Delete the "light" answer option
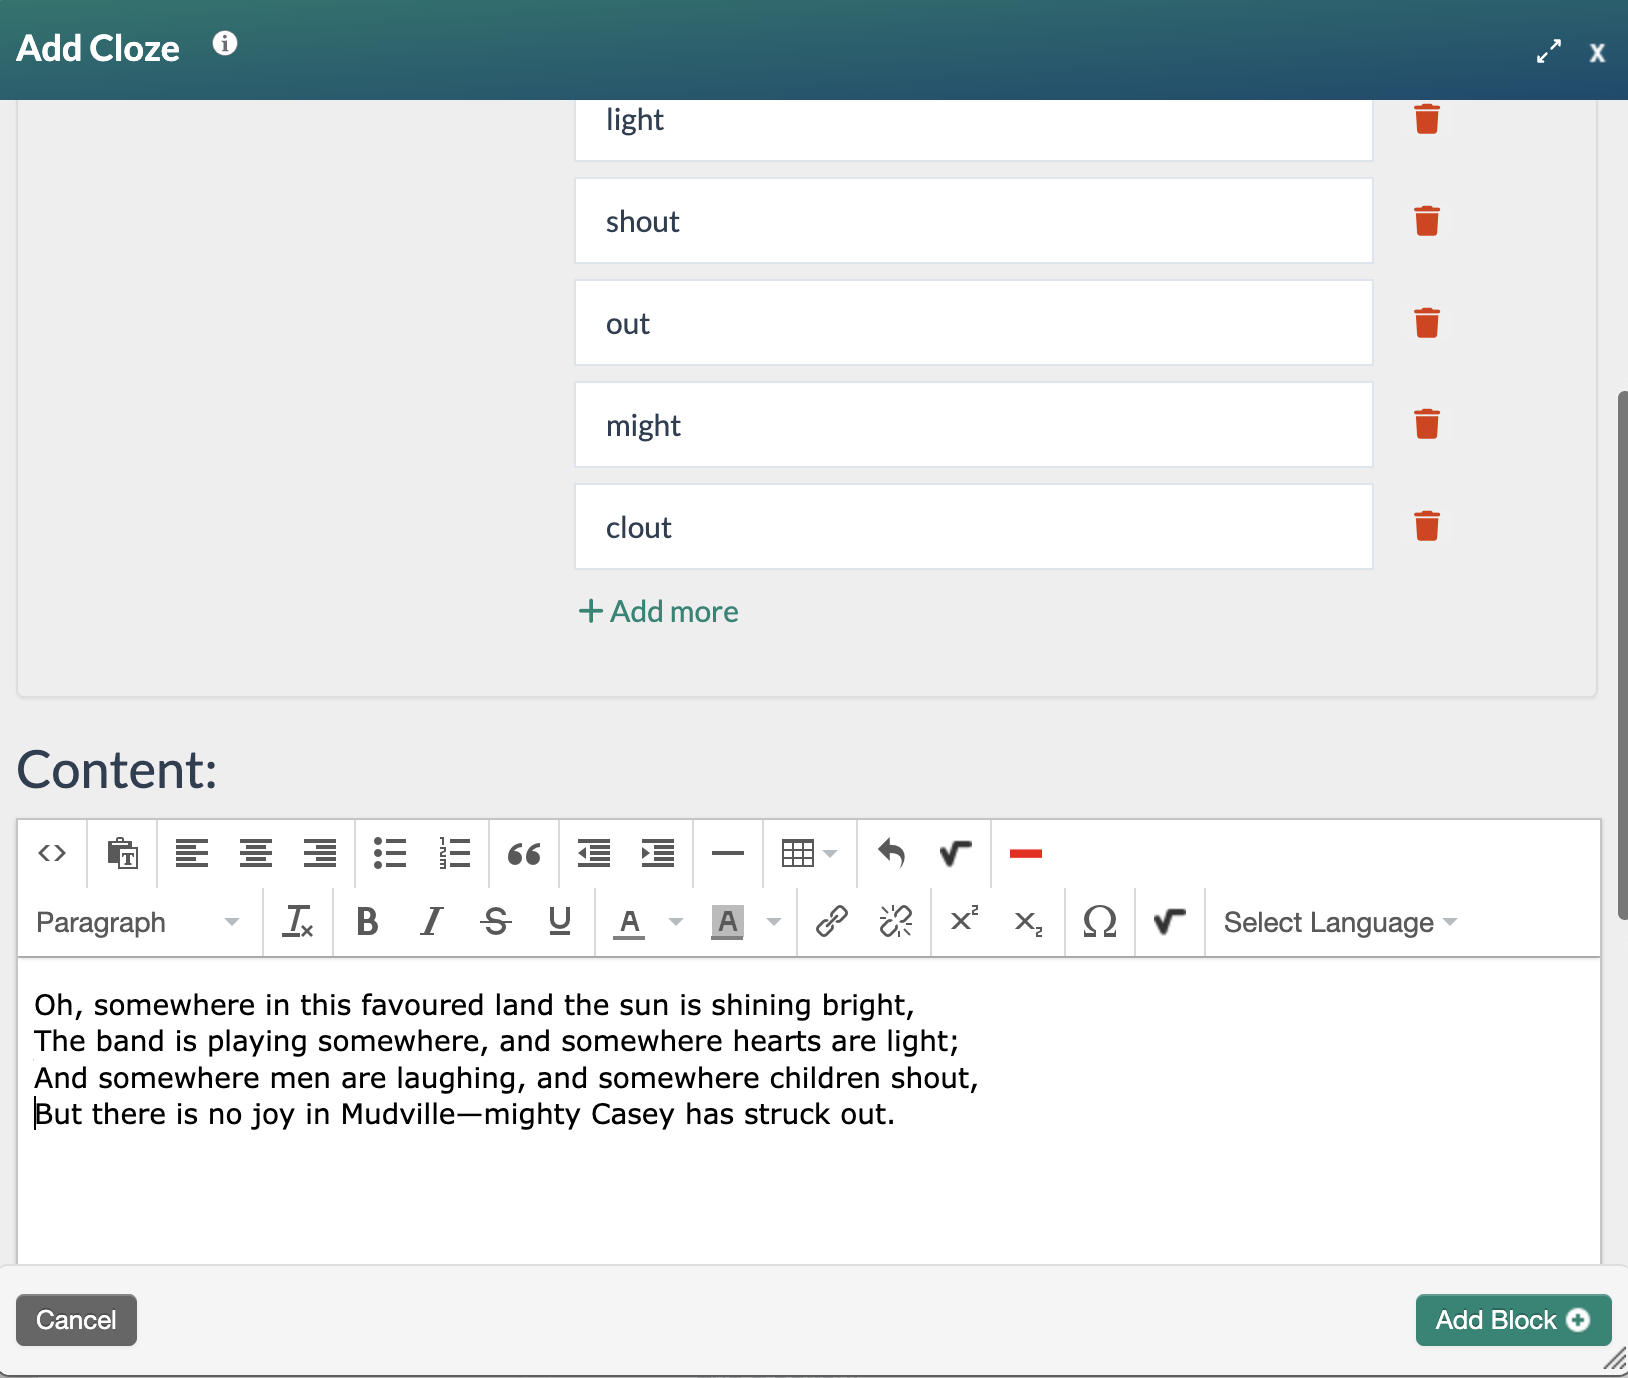 point(1427,119)
